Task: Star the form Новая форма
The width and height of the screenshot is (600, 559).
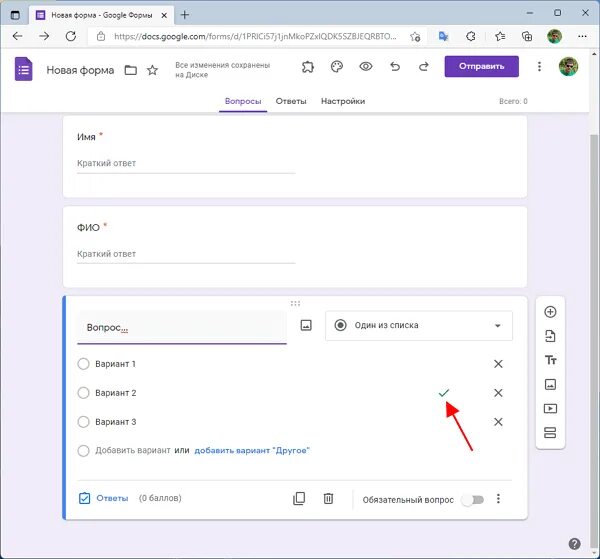Action: point(152,70)
